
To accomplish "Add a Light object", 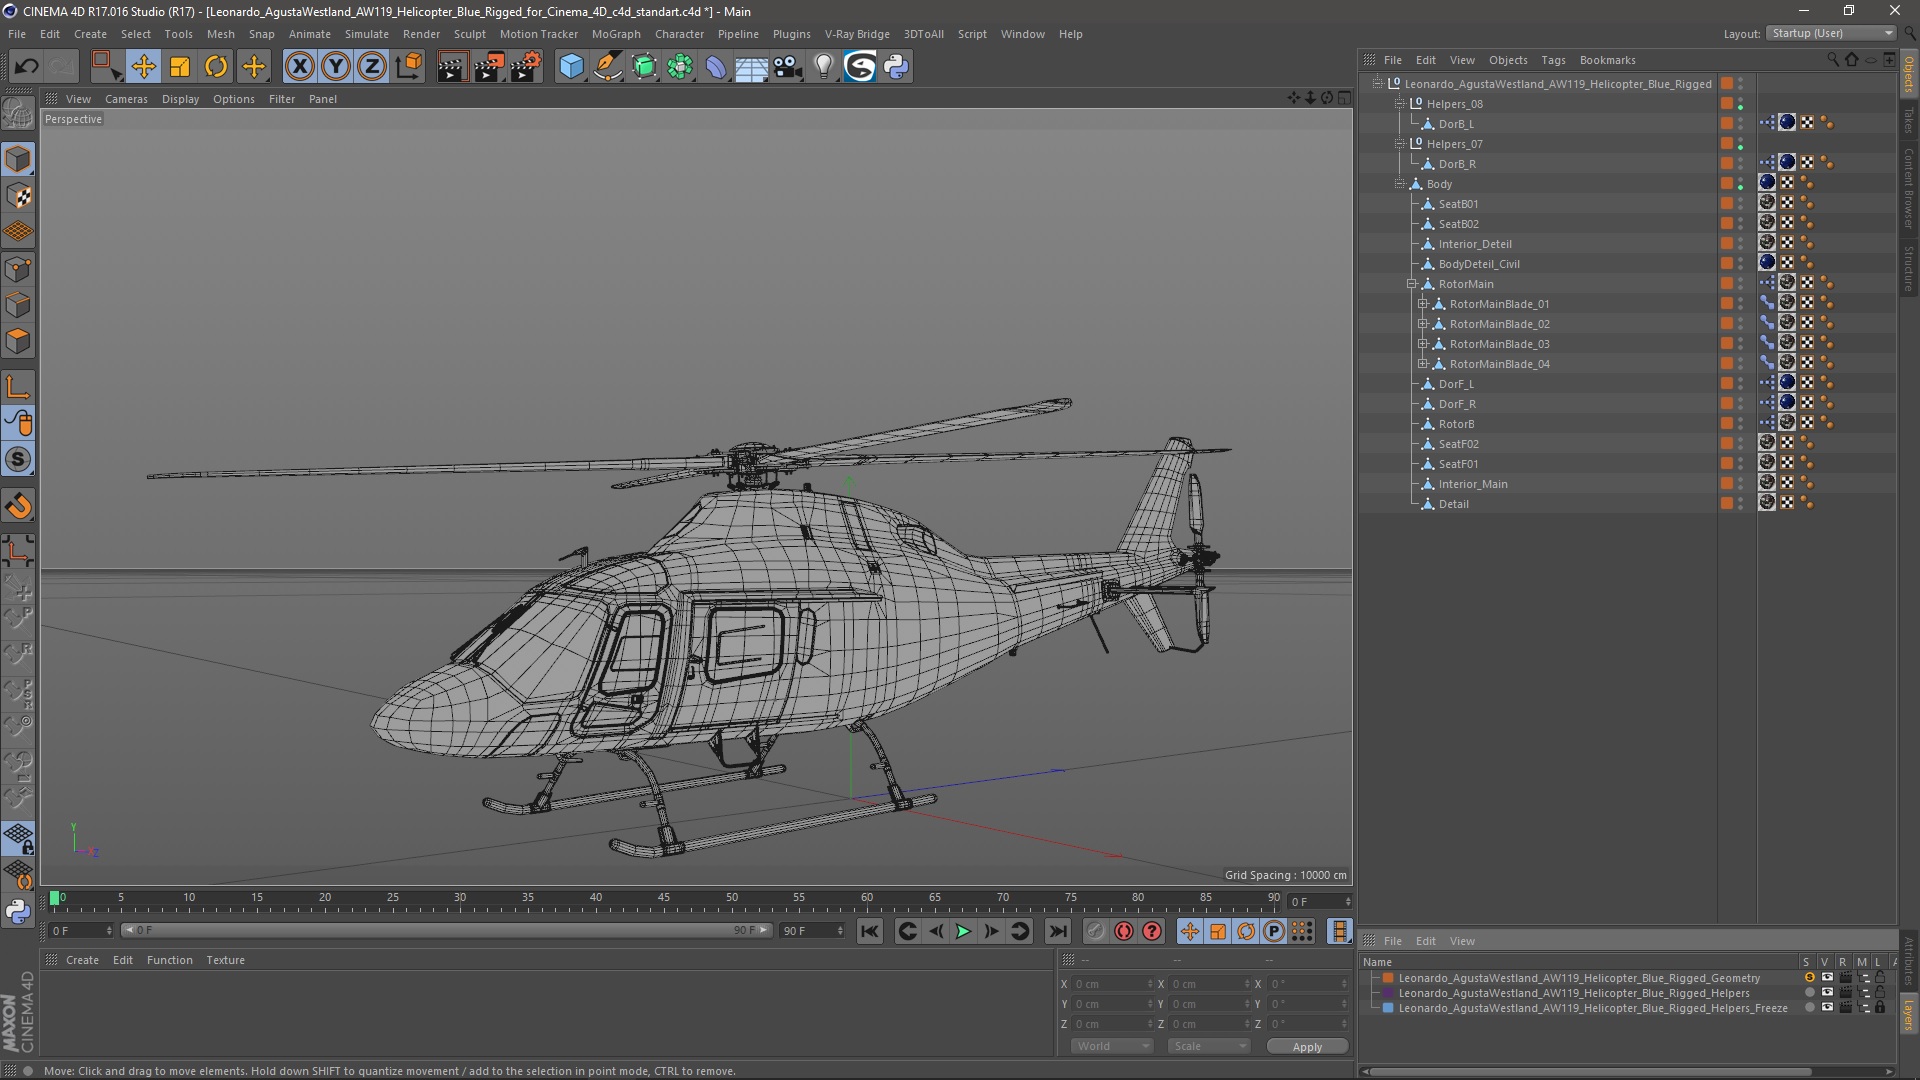I will click(x=824, y=67).
